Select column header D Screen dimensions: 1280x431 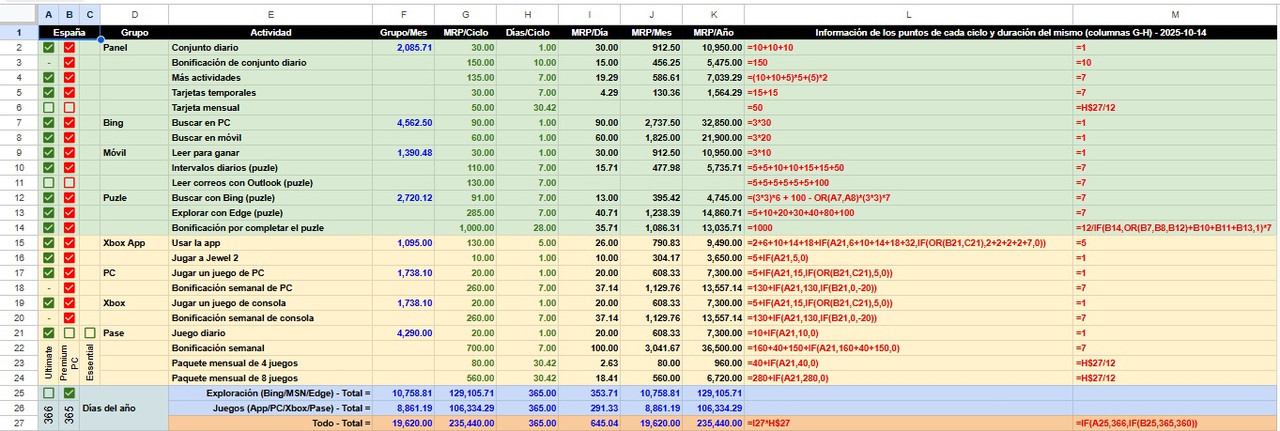pos(134,14)
